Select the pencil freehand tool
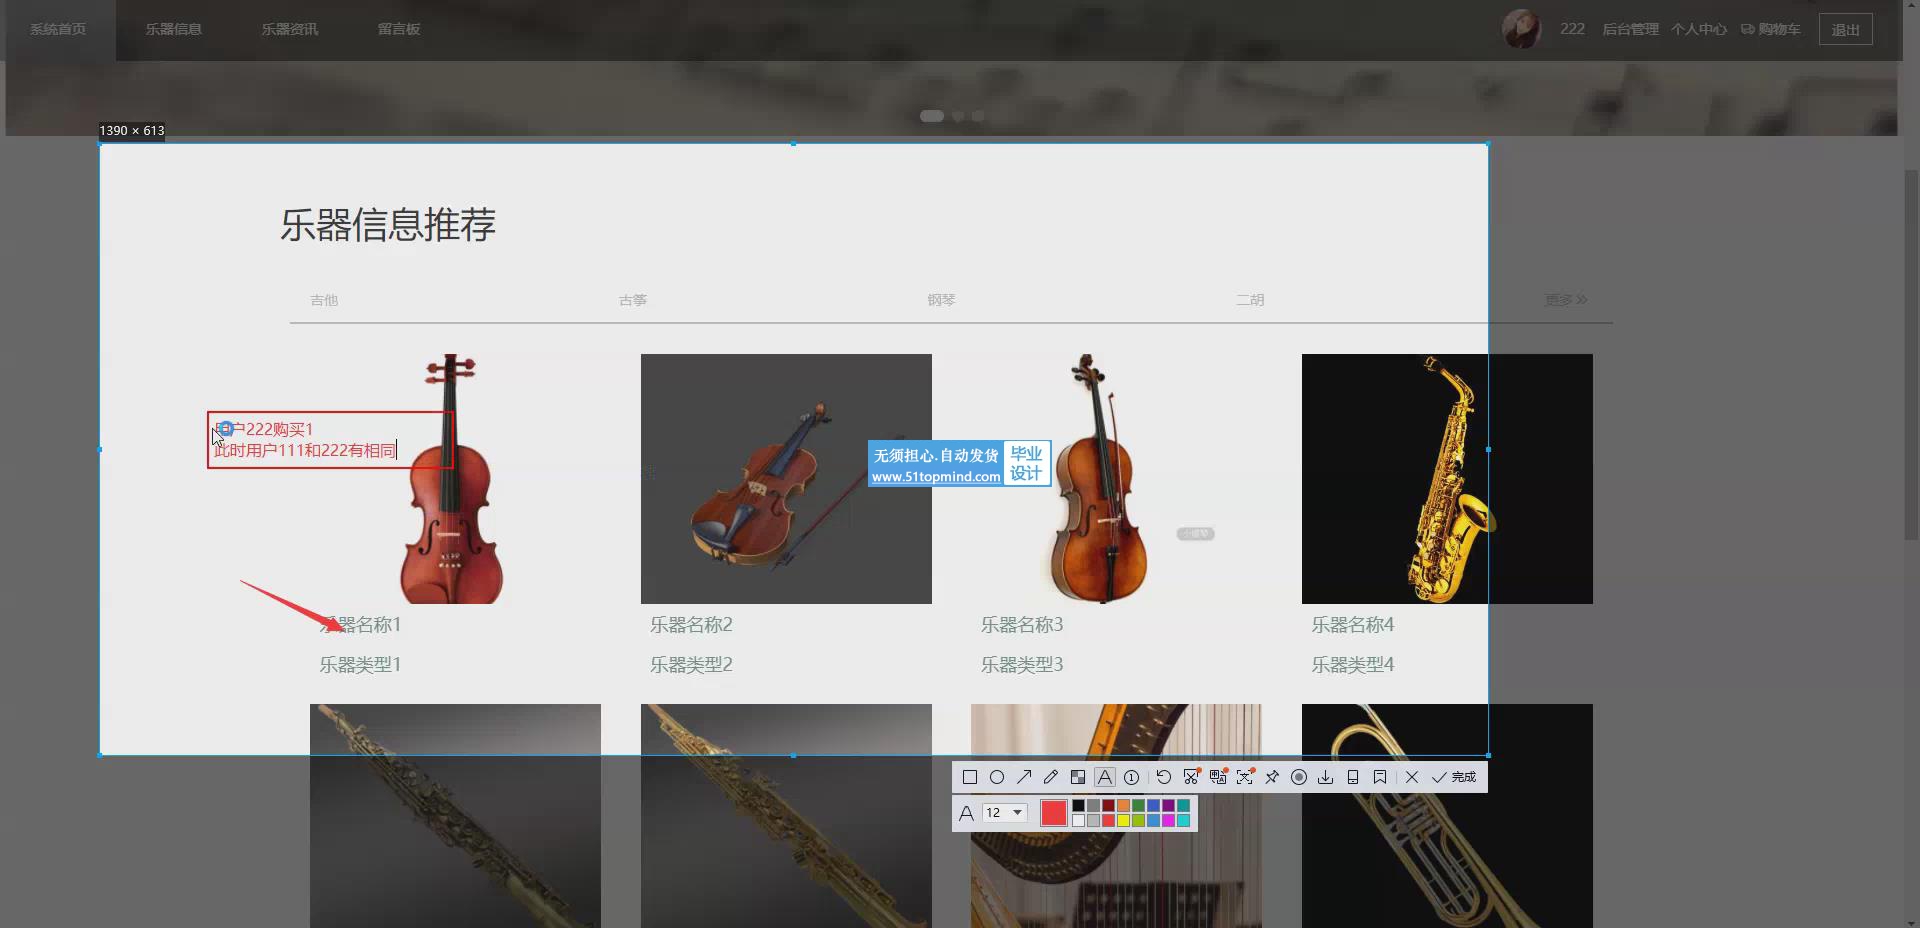This screenshot has height=928, width=1920. [1051, 777]
